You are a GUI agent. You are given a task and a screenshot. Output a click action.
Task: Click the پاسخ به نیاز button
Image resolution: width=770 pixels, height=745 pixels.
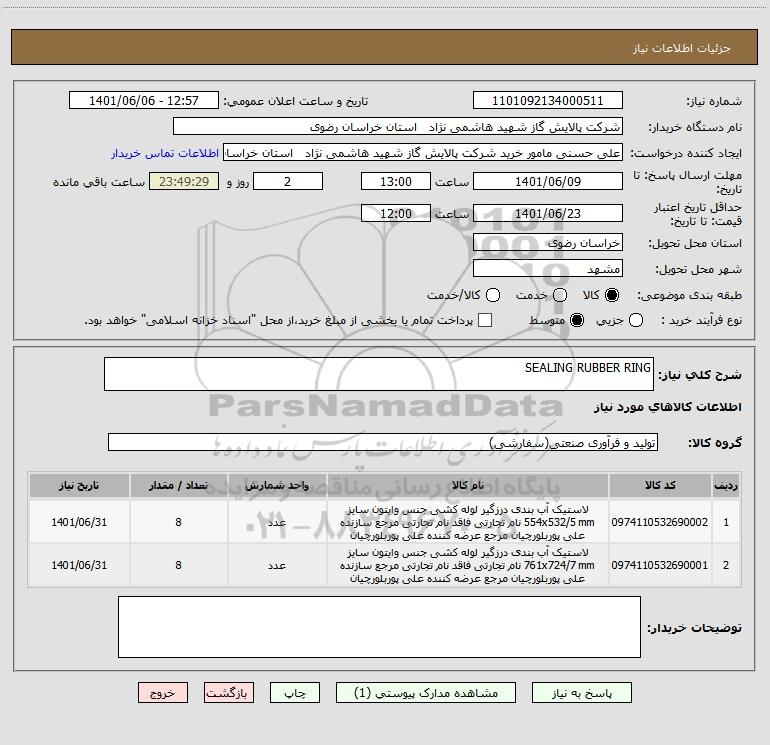[582, 693]
